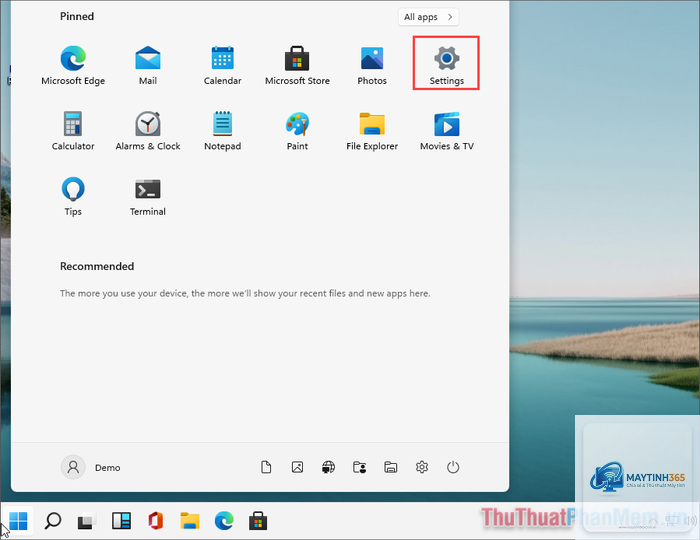Open the Network shortcut icon

tap(329, 467)
